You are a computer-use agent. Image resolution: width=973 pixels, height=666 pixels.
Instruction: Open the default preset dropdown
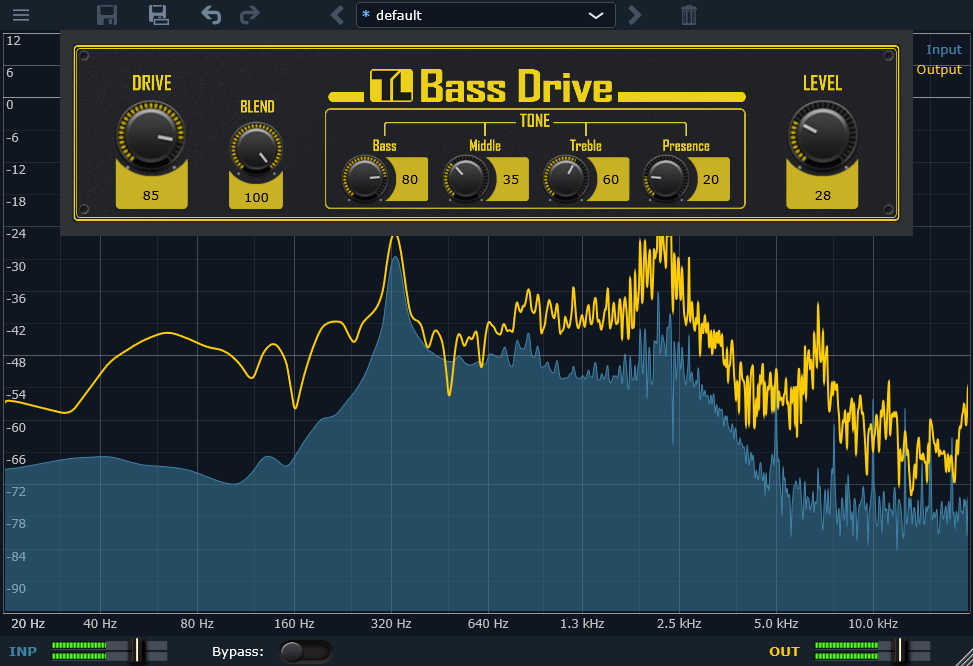(485, 15)
